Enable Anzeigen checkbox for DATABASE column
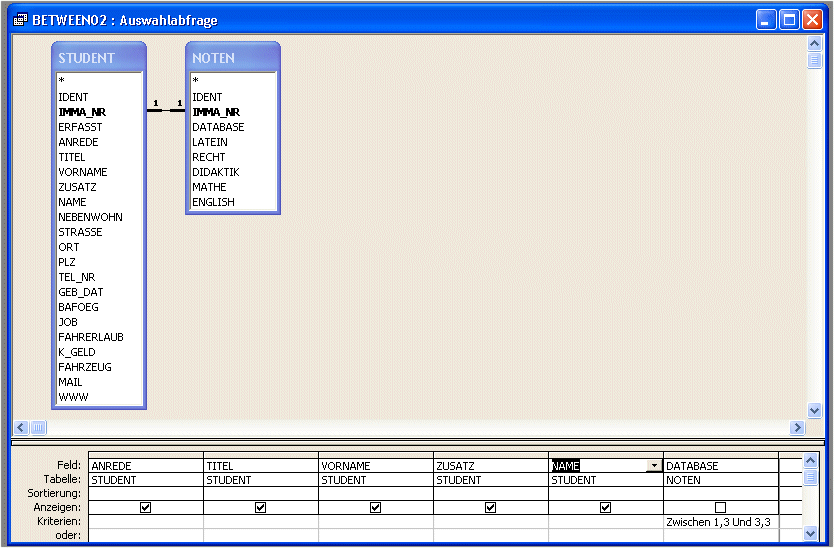The height and width of the screenshot is (548, 834). click(x=720, y=507)
